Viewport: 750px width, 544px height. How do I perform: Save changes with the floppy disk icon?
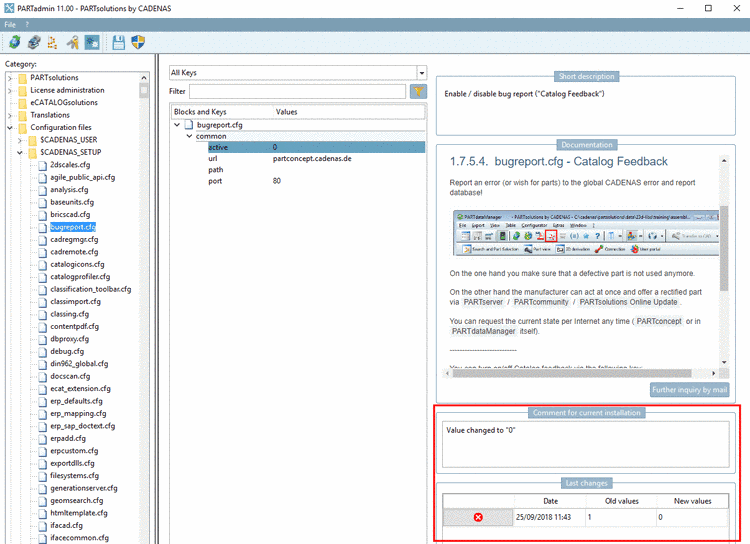tap(119, 42)
